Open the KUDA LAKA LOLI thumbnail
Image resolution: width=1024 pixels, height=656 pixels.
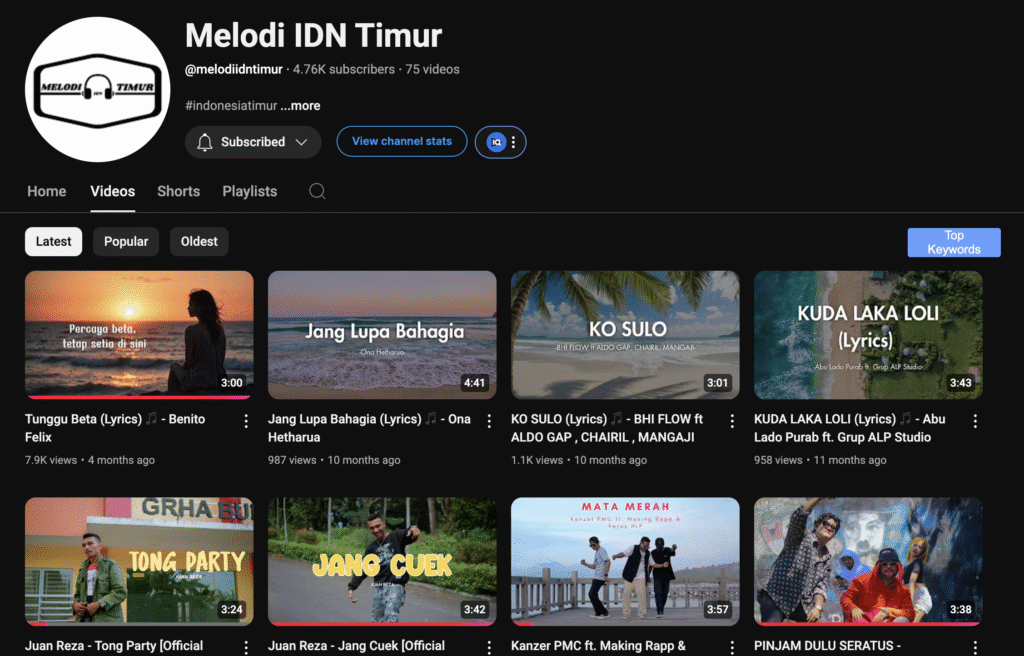pos(868,335)
